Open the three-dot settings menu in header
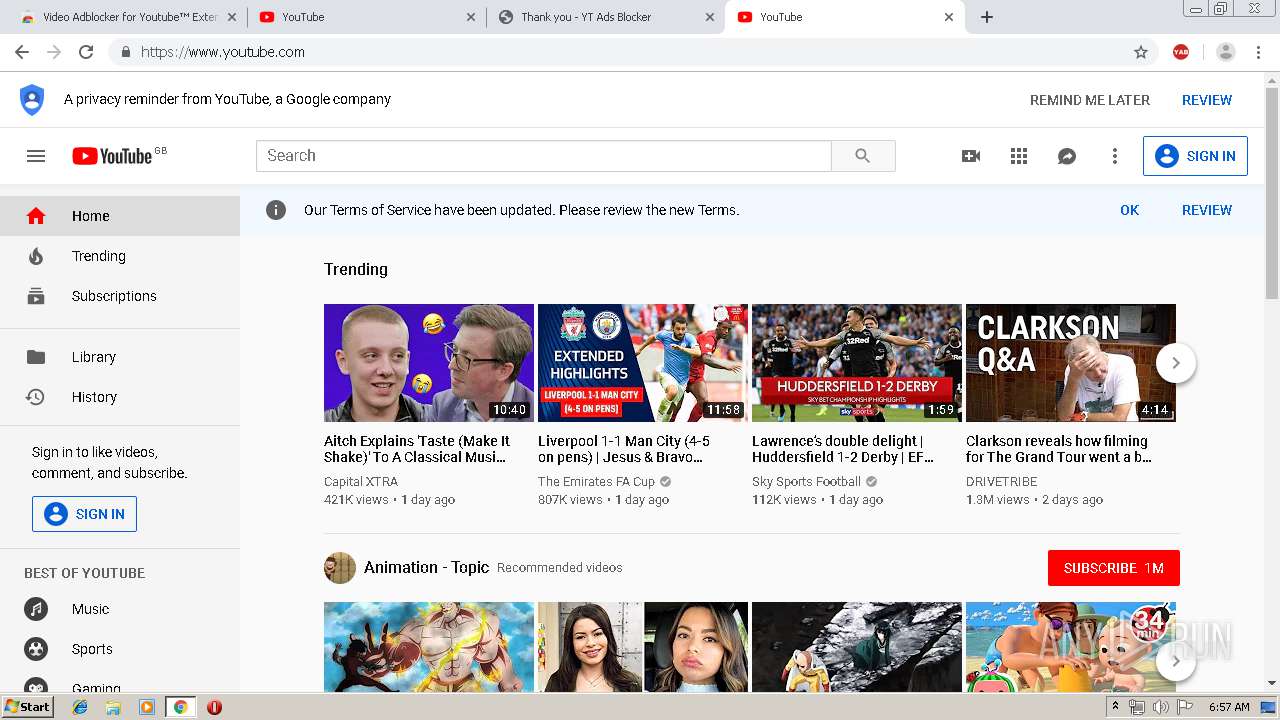The width and height of the screenshot is (1280, 720). (x=1115, y=156)
